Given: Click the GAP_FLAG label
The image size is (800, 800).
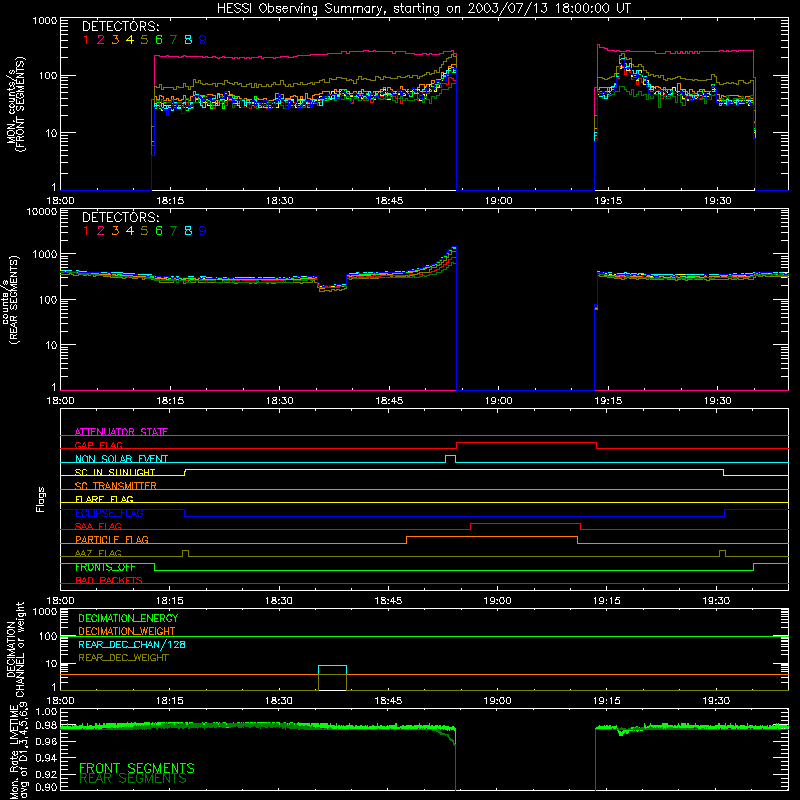Looking at the screenshot, I should point(98,445).
